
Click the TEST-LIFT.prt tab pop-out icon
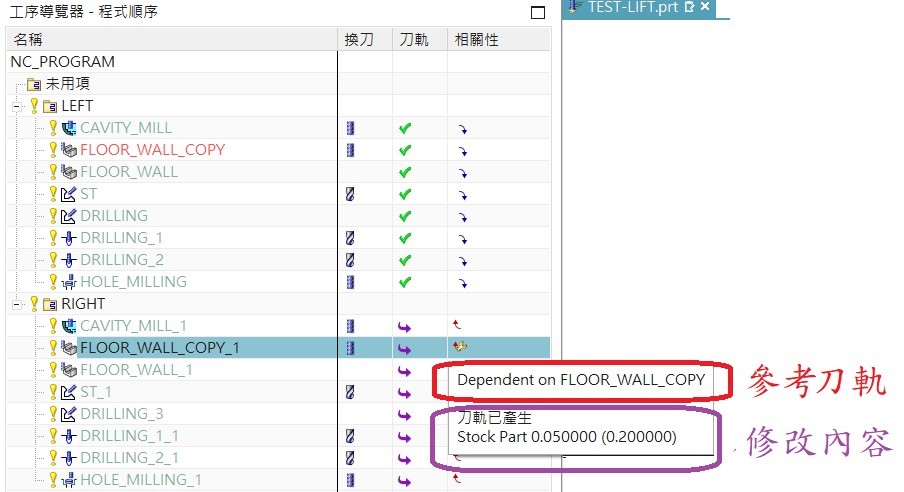click(689, 7)
